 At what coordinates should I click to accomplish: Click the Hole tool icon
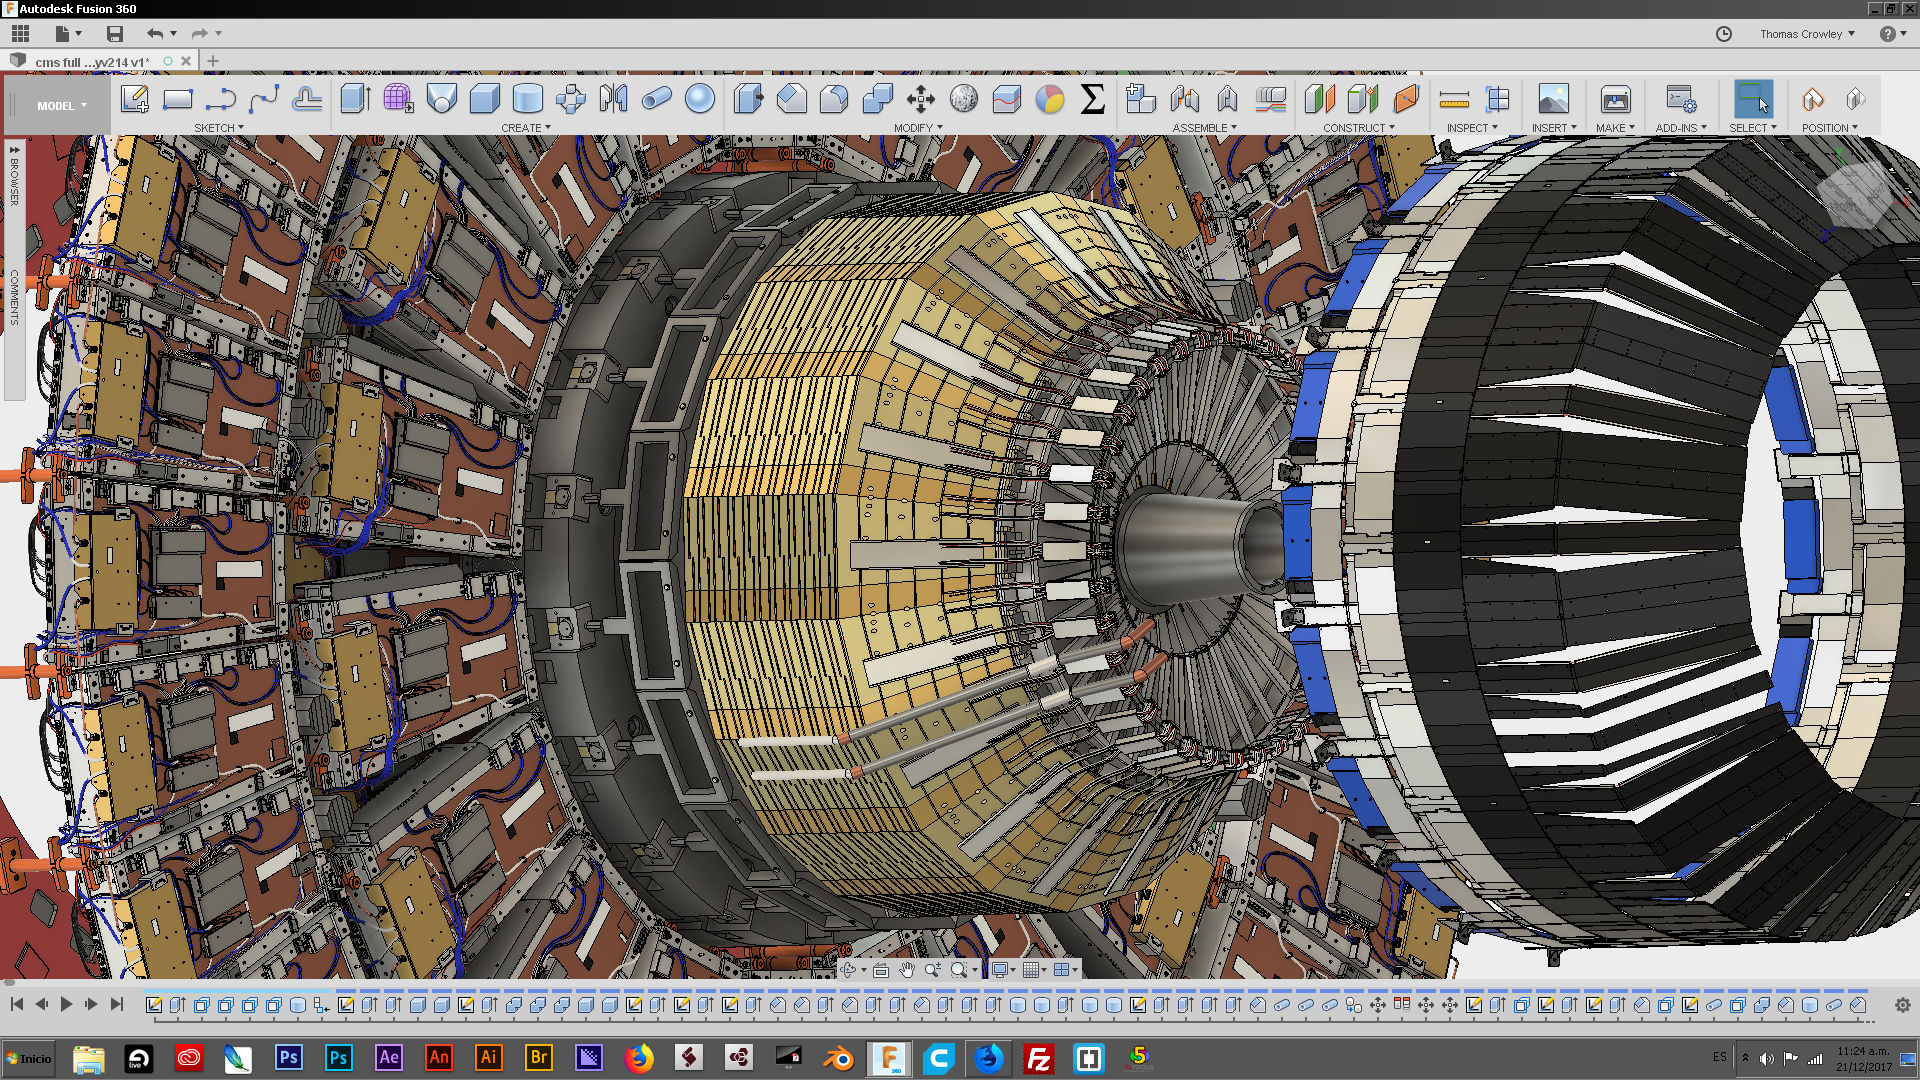[441, 99]
